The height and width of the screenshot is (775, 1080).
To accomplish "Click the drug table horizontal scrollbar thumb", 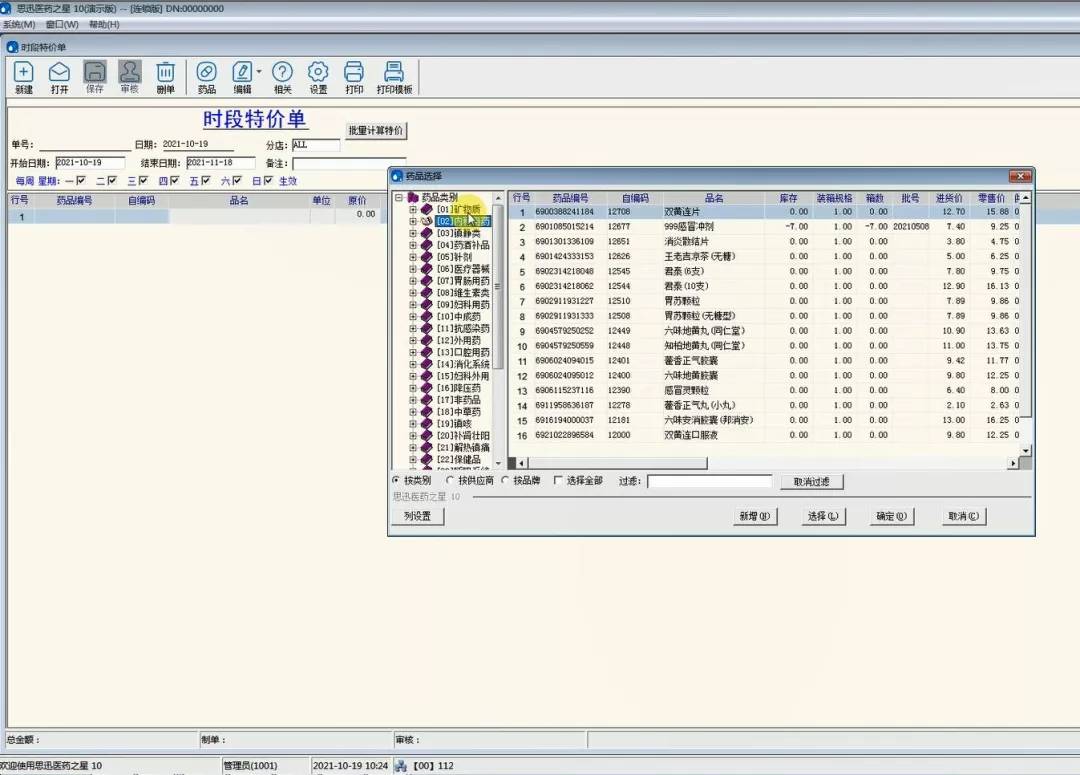I will (x=617, y=464).
